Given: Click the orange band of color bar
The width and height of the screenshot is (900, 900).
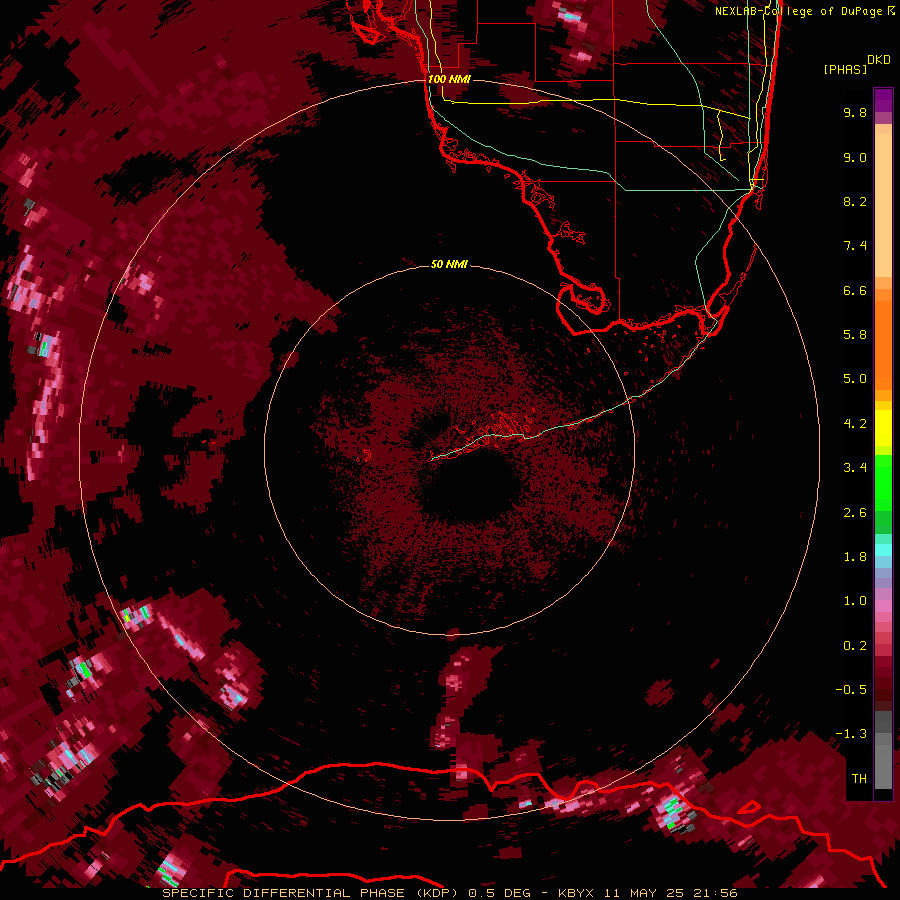Looking at the screenshot, I should pos(883,344).
